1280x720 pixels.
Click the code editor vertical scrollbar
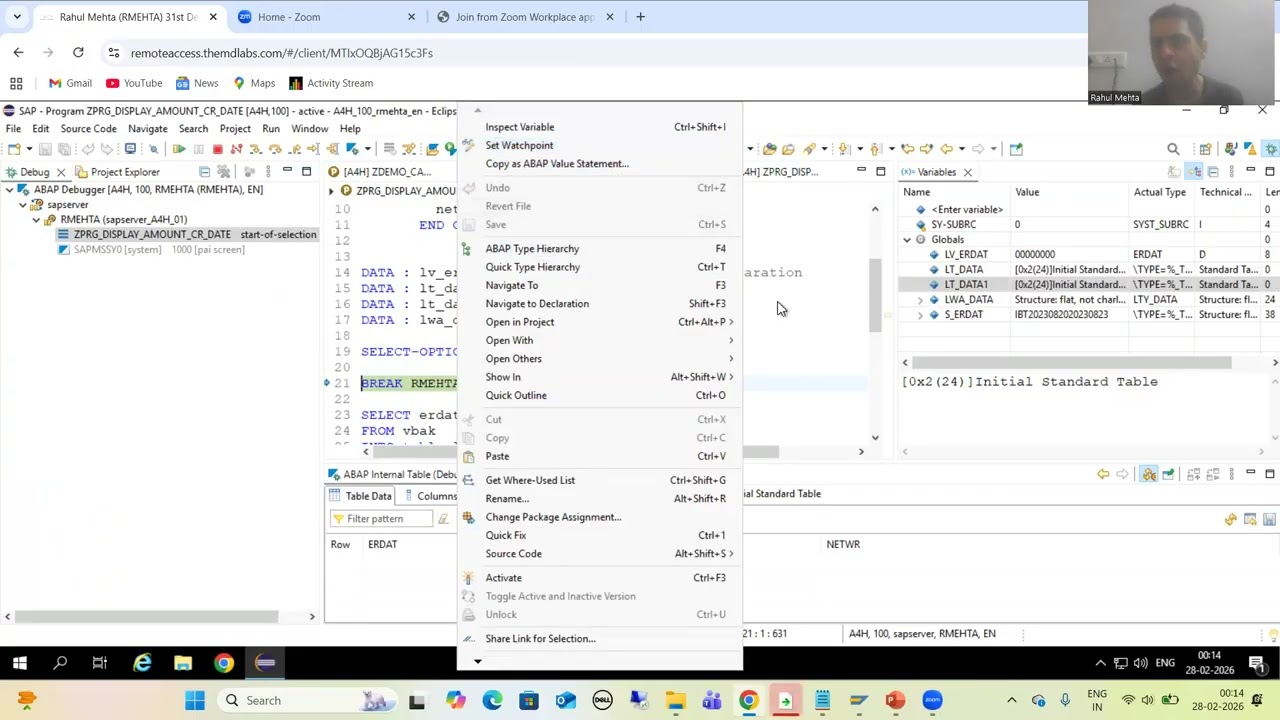[x=875, y=295]
